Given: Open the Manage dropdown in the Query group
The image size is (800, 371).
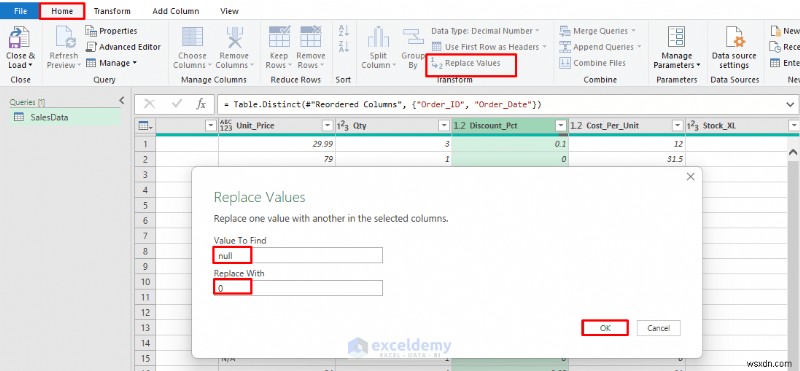Looking at the screenshot, I should point(112,63).
